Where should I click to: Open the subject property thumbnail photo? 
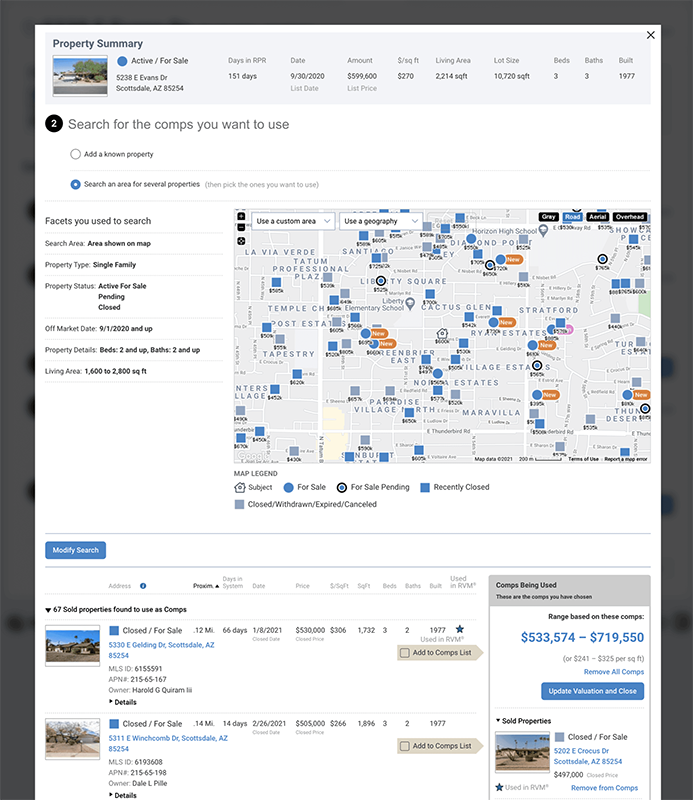tap(80, 76)
